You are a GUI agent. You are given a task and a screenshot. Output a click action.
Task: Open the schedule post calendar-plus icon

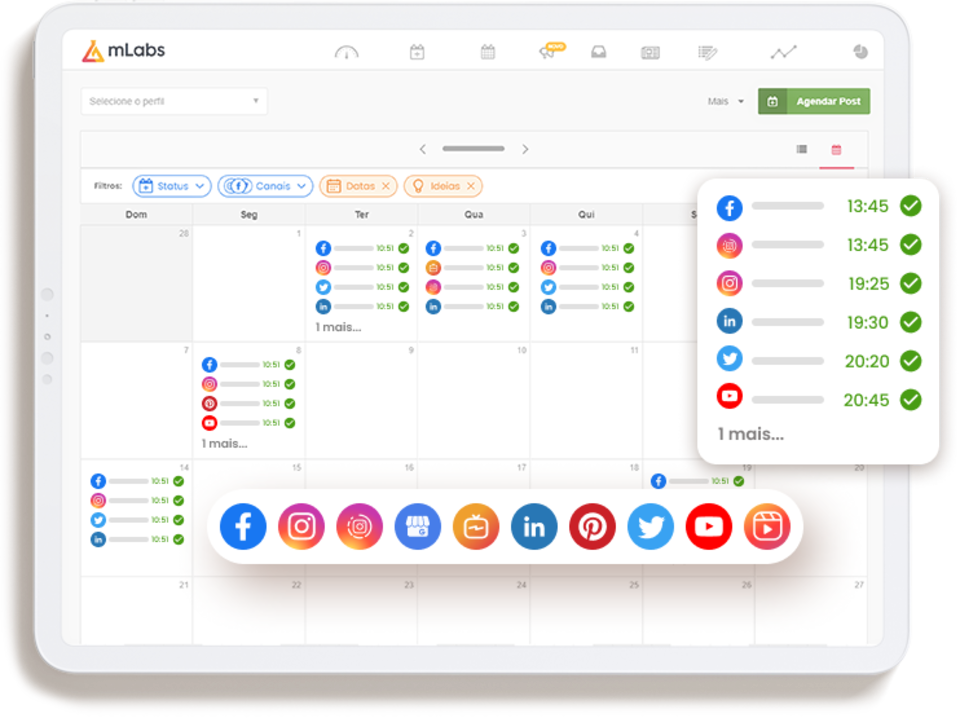click(417, 52)
